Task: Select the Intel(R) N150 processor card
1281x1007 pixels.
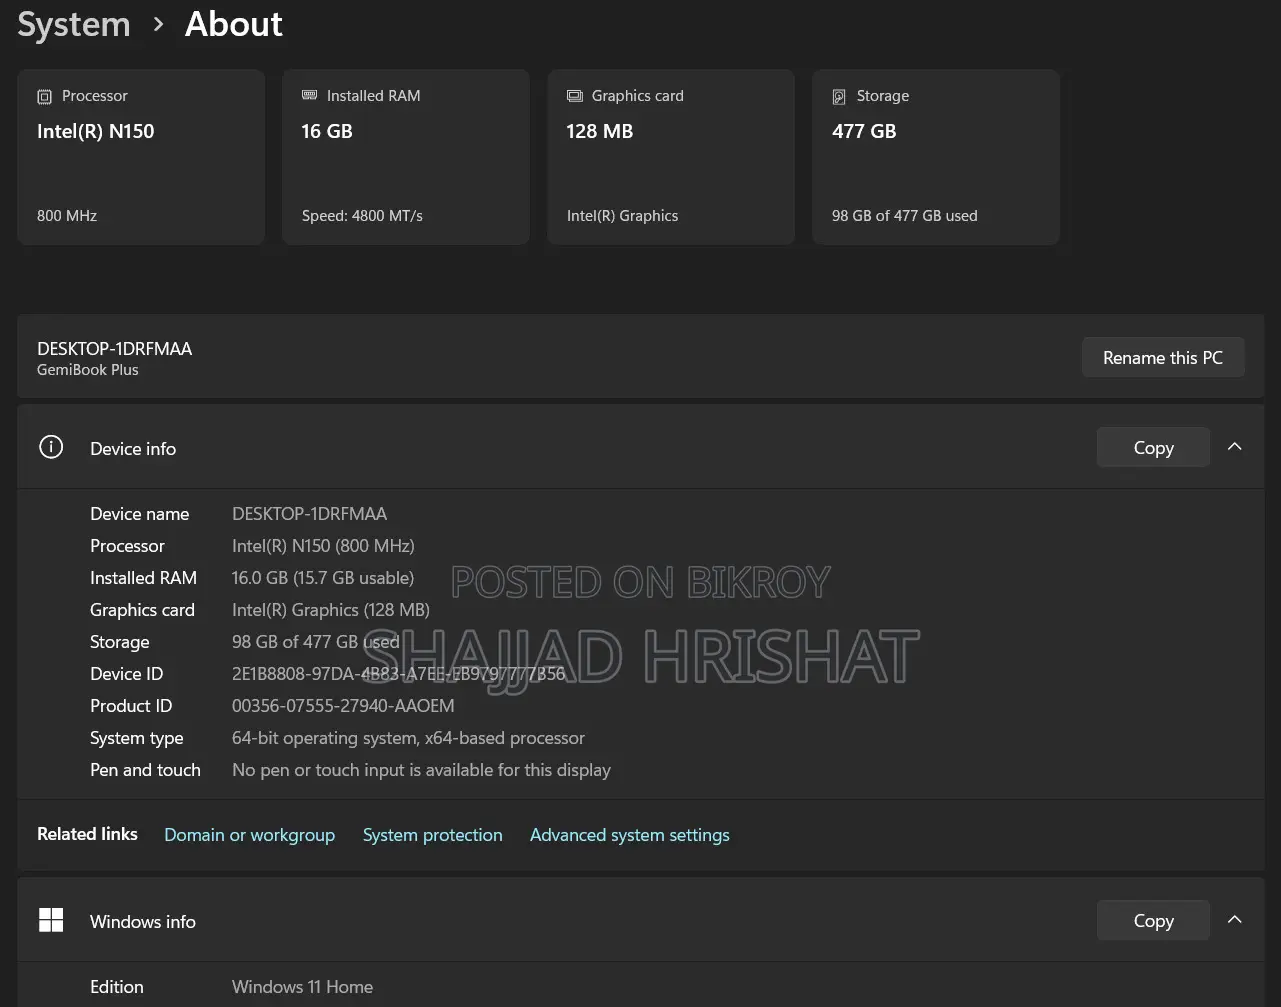Action: (140, 157)
